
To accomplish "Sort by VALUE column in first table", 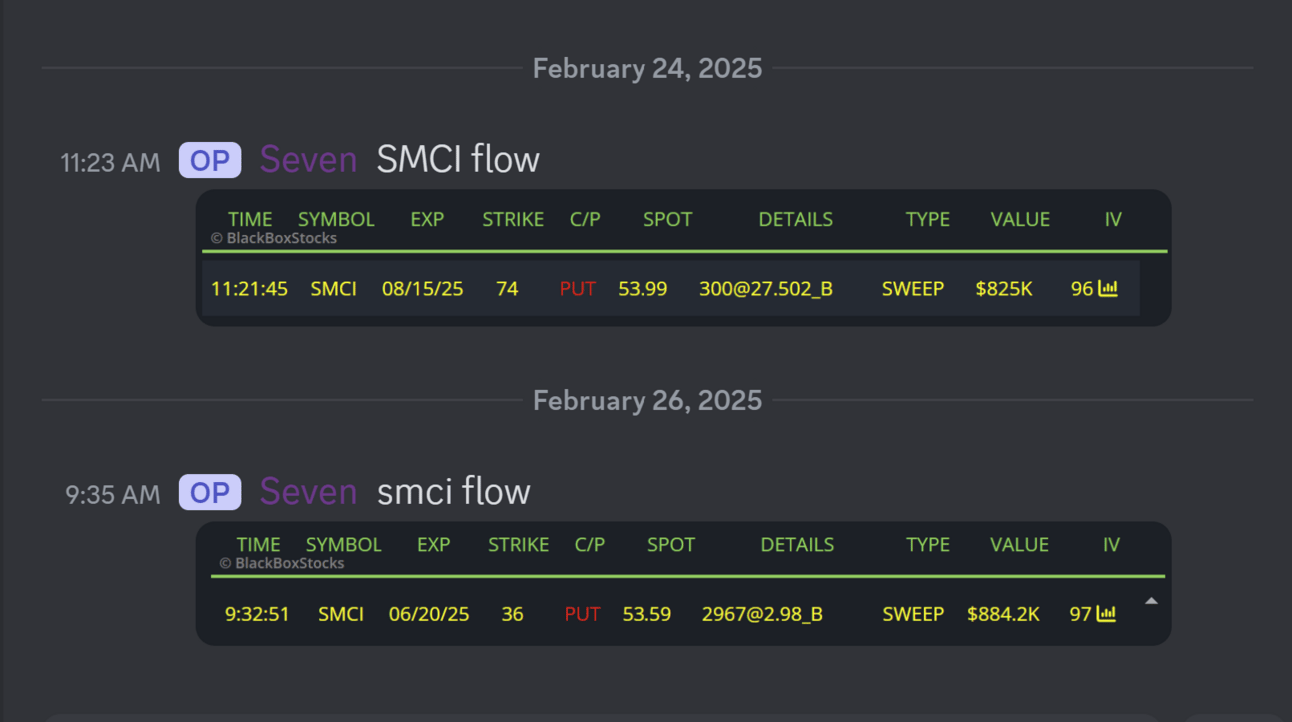I will tap(1020, 220).
